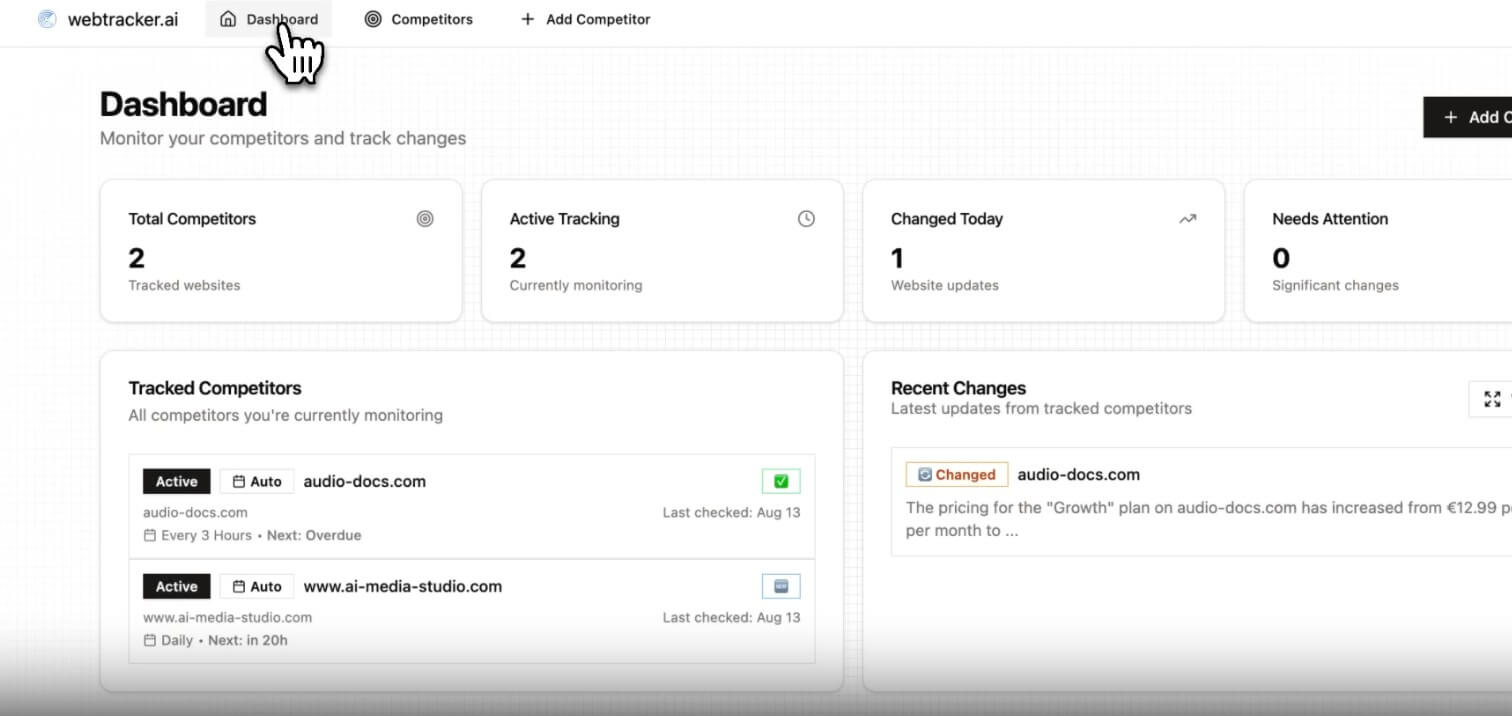Expand the Recent Changes panel with expand icon
The width and height of the screenshot is (1512, 716).
pos(1492,399)
